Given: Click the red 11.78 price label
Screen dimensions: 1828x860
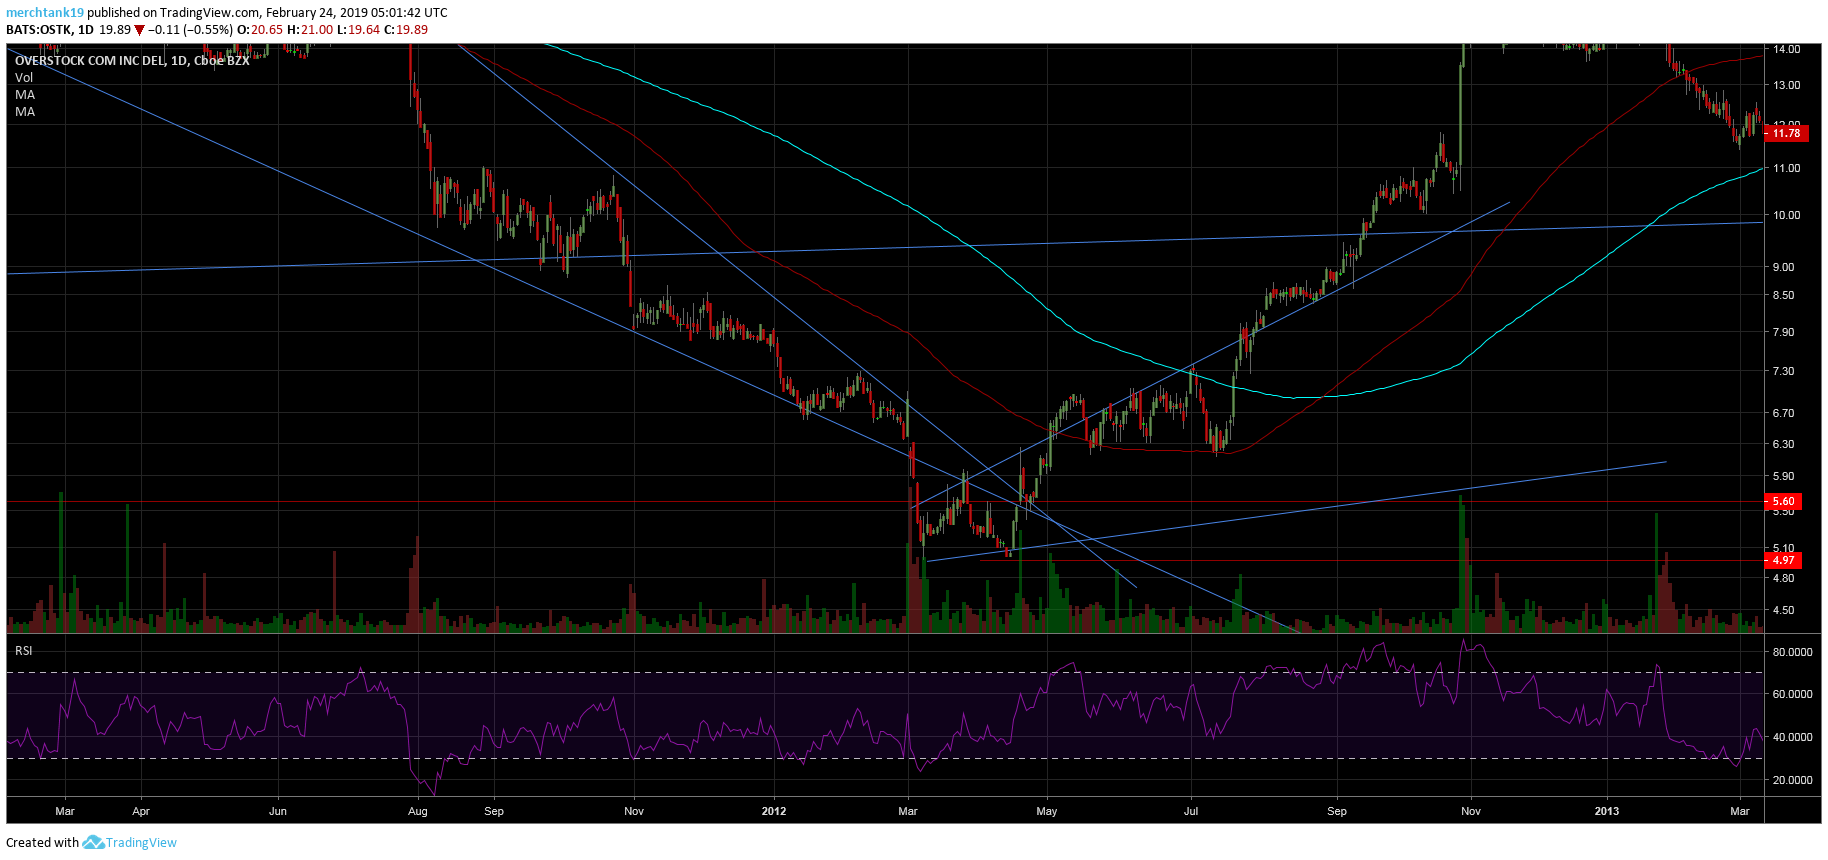Looking at the screenshot, I should [1786, 133].
